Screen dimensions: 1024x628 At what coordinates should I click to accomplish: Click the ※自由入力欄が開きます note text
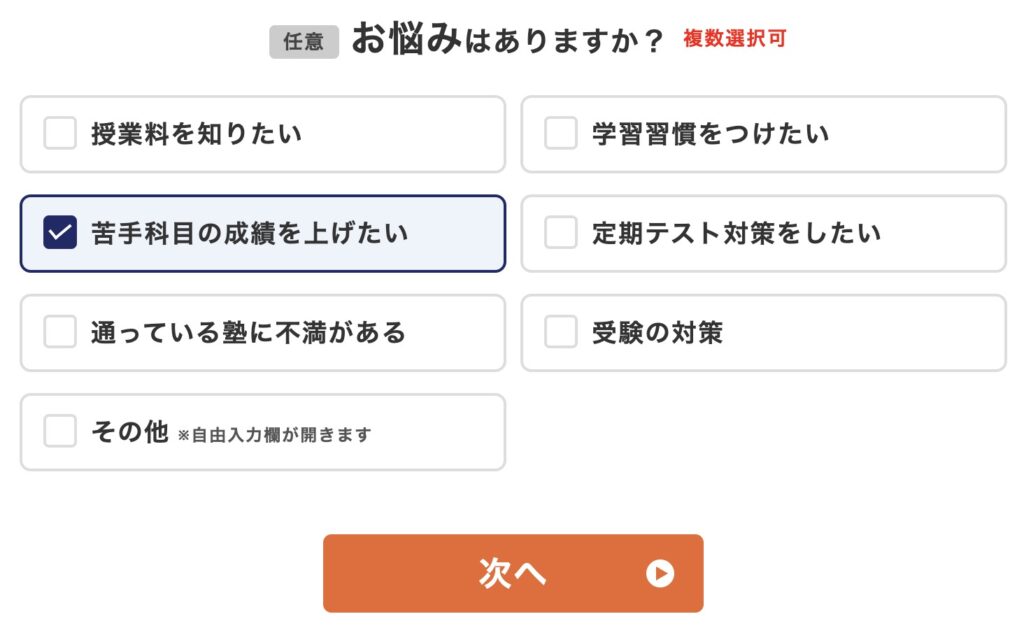pos(273,435)
